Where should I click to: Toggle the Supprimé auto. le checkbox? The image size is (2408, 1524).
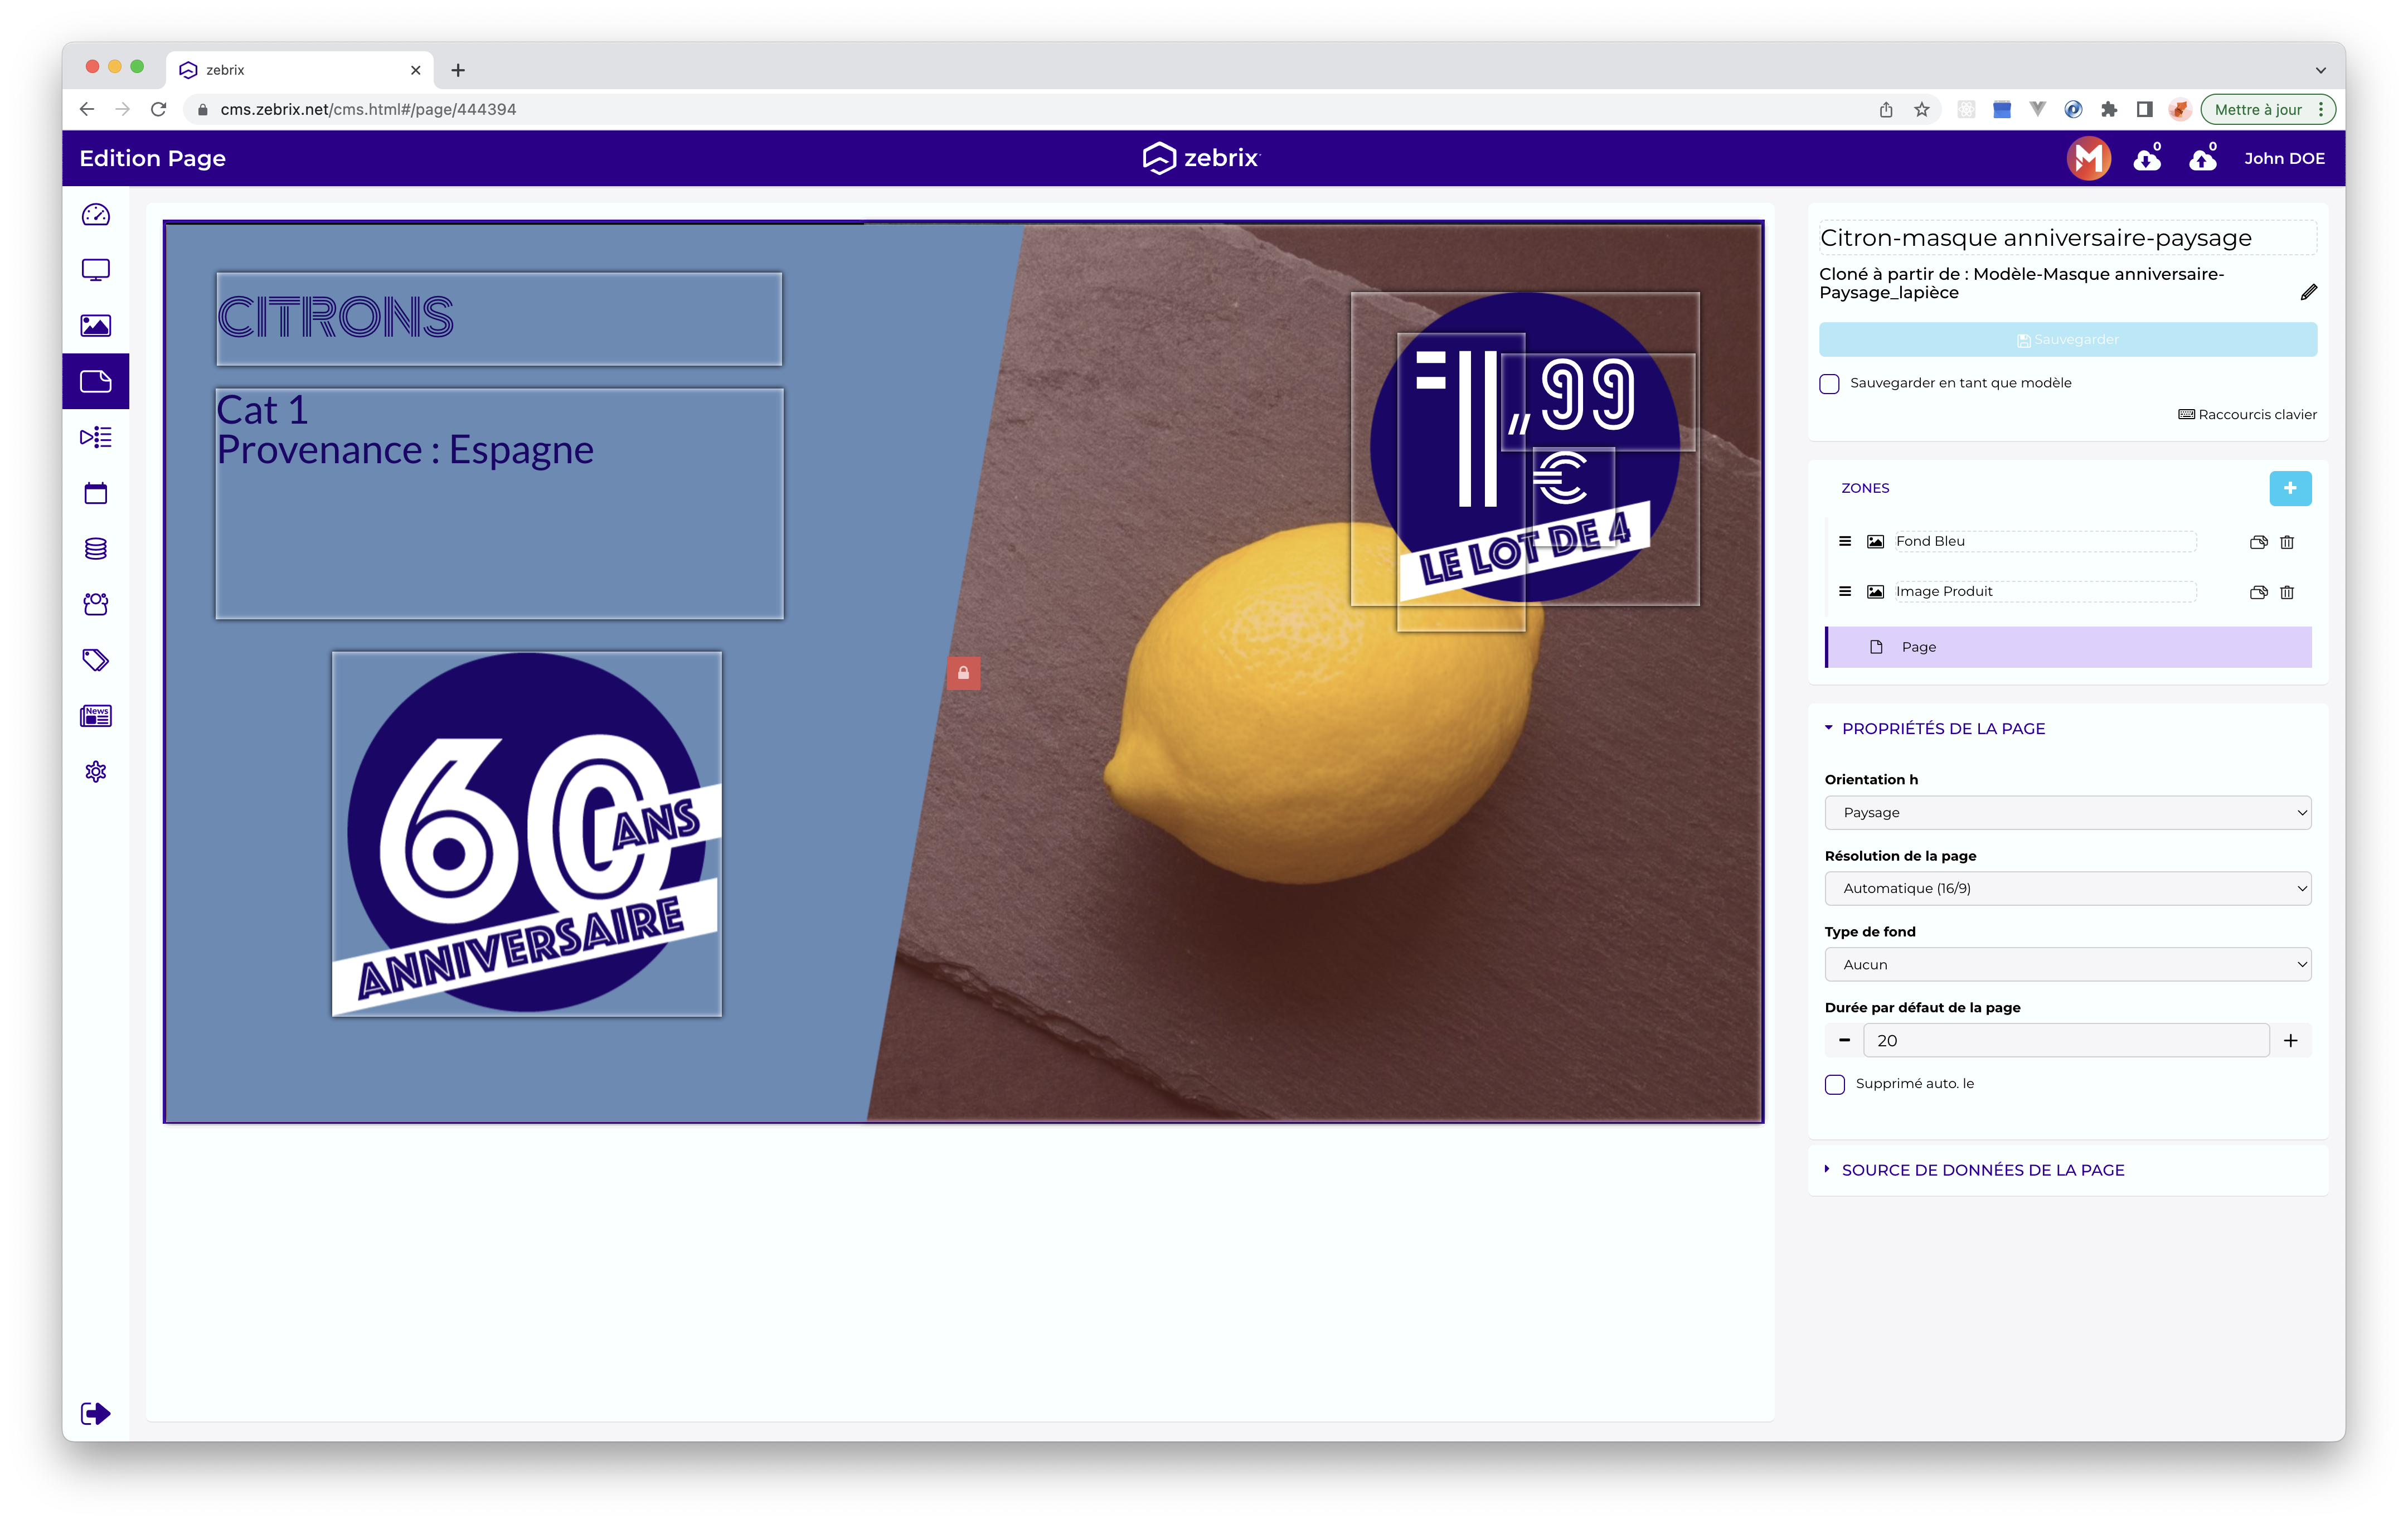click(x=1834, y=1085)
